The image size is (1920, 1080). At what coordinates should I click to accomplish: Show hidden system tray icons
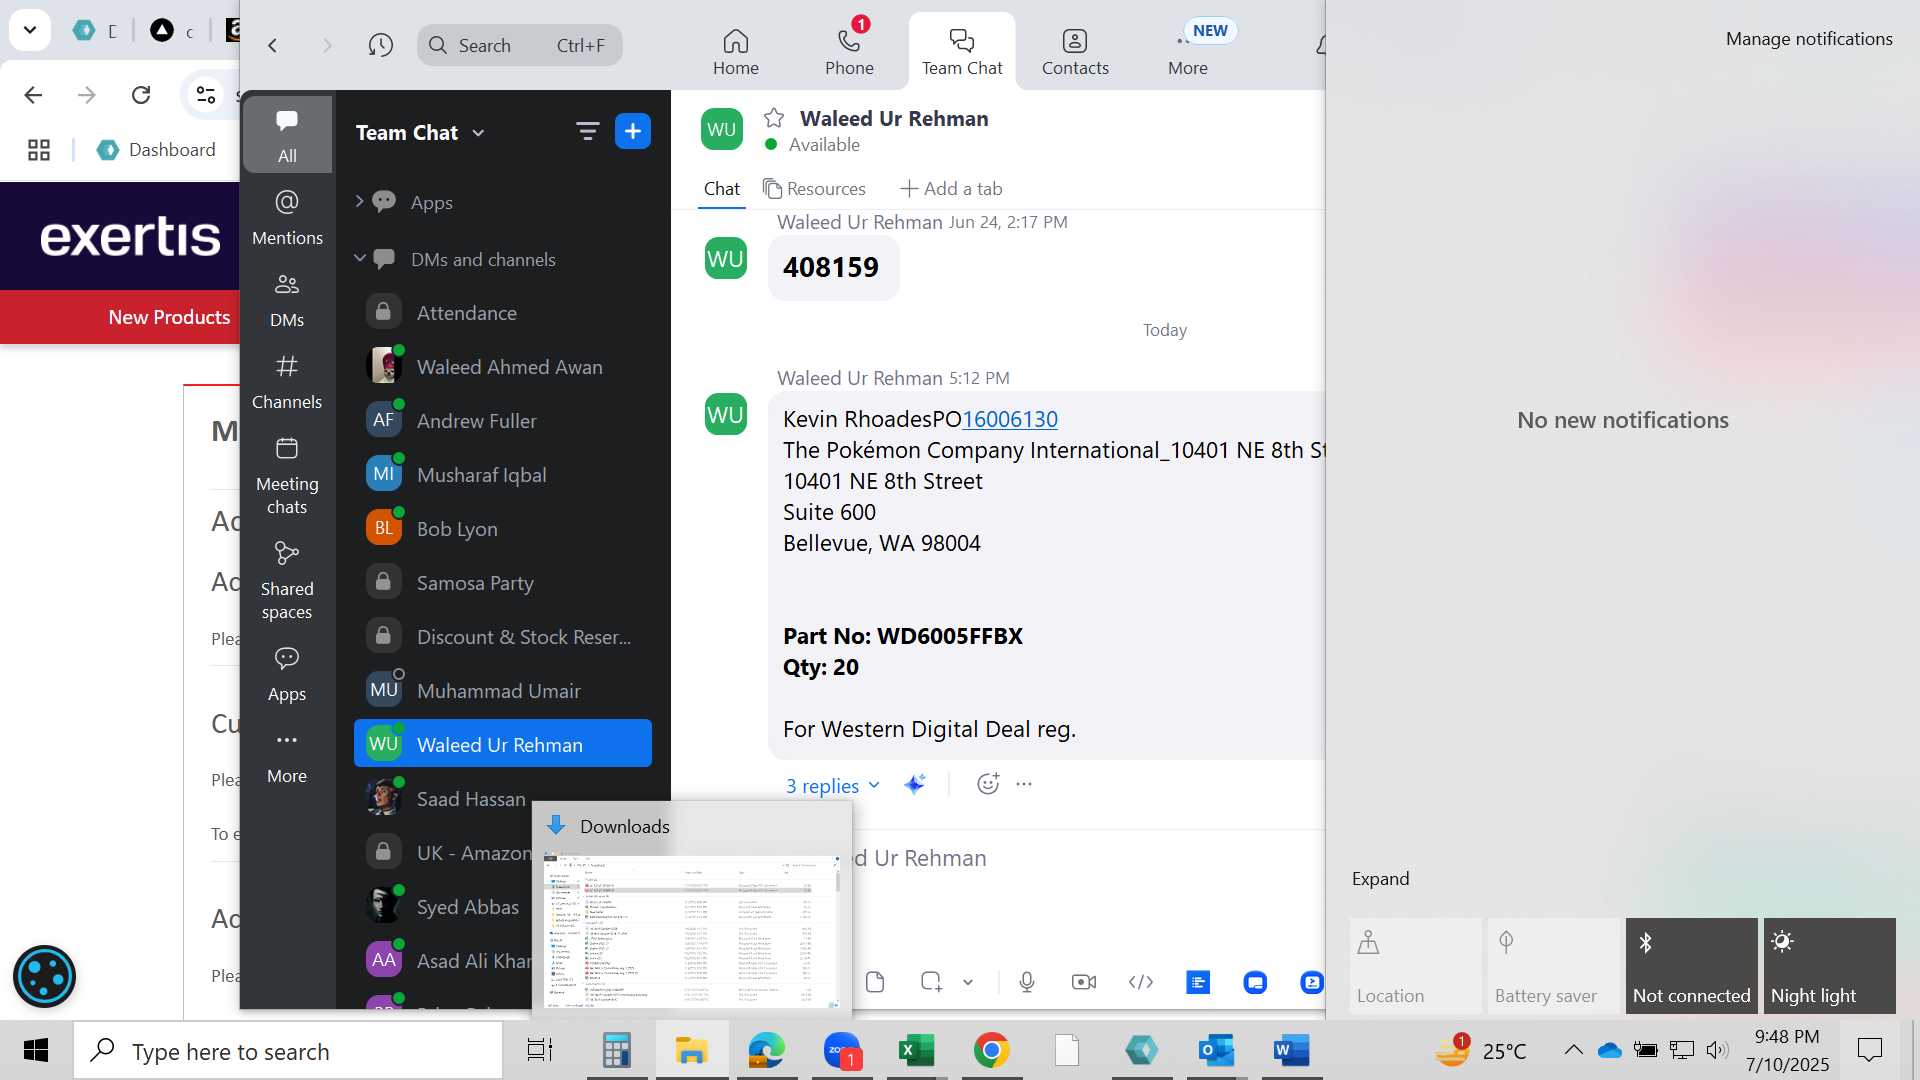1573,1050
